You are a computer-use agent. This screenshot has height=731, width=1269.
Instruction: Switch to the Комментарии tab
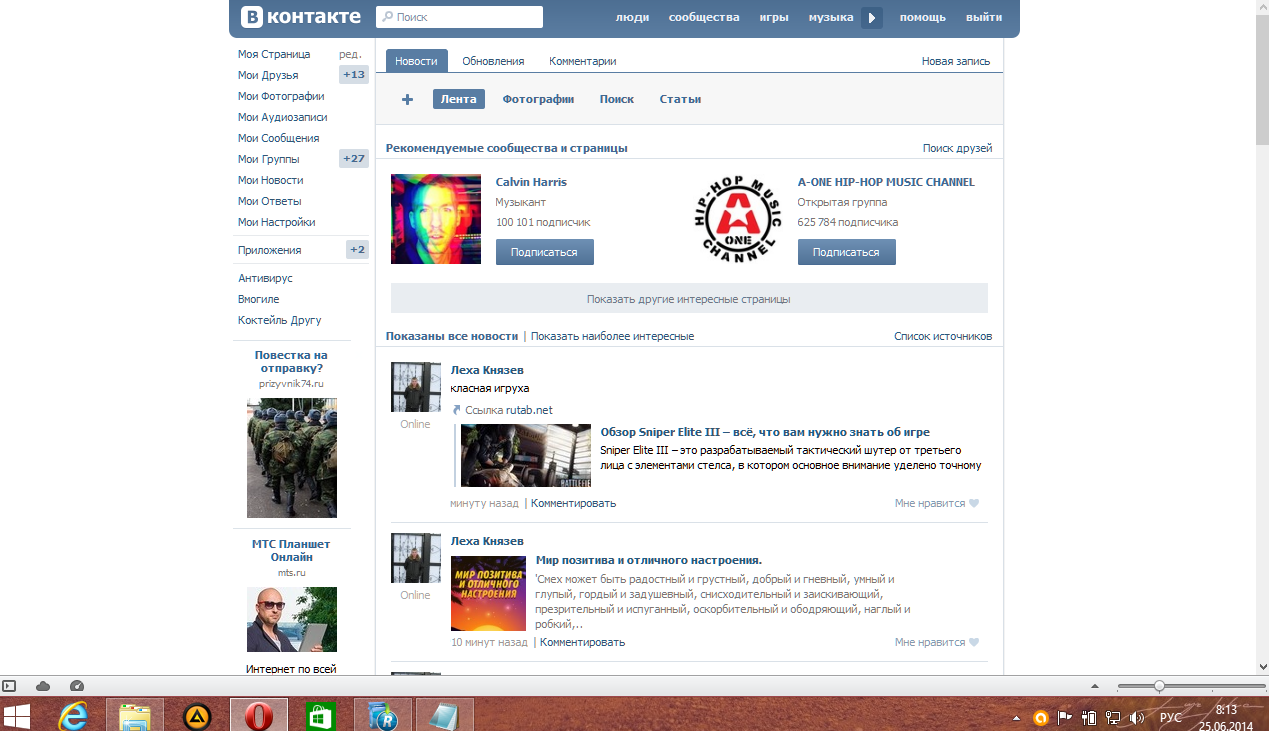[583, 61]
